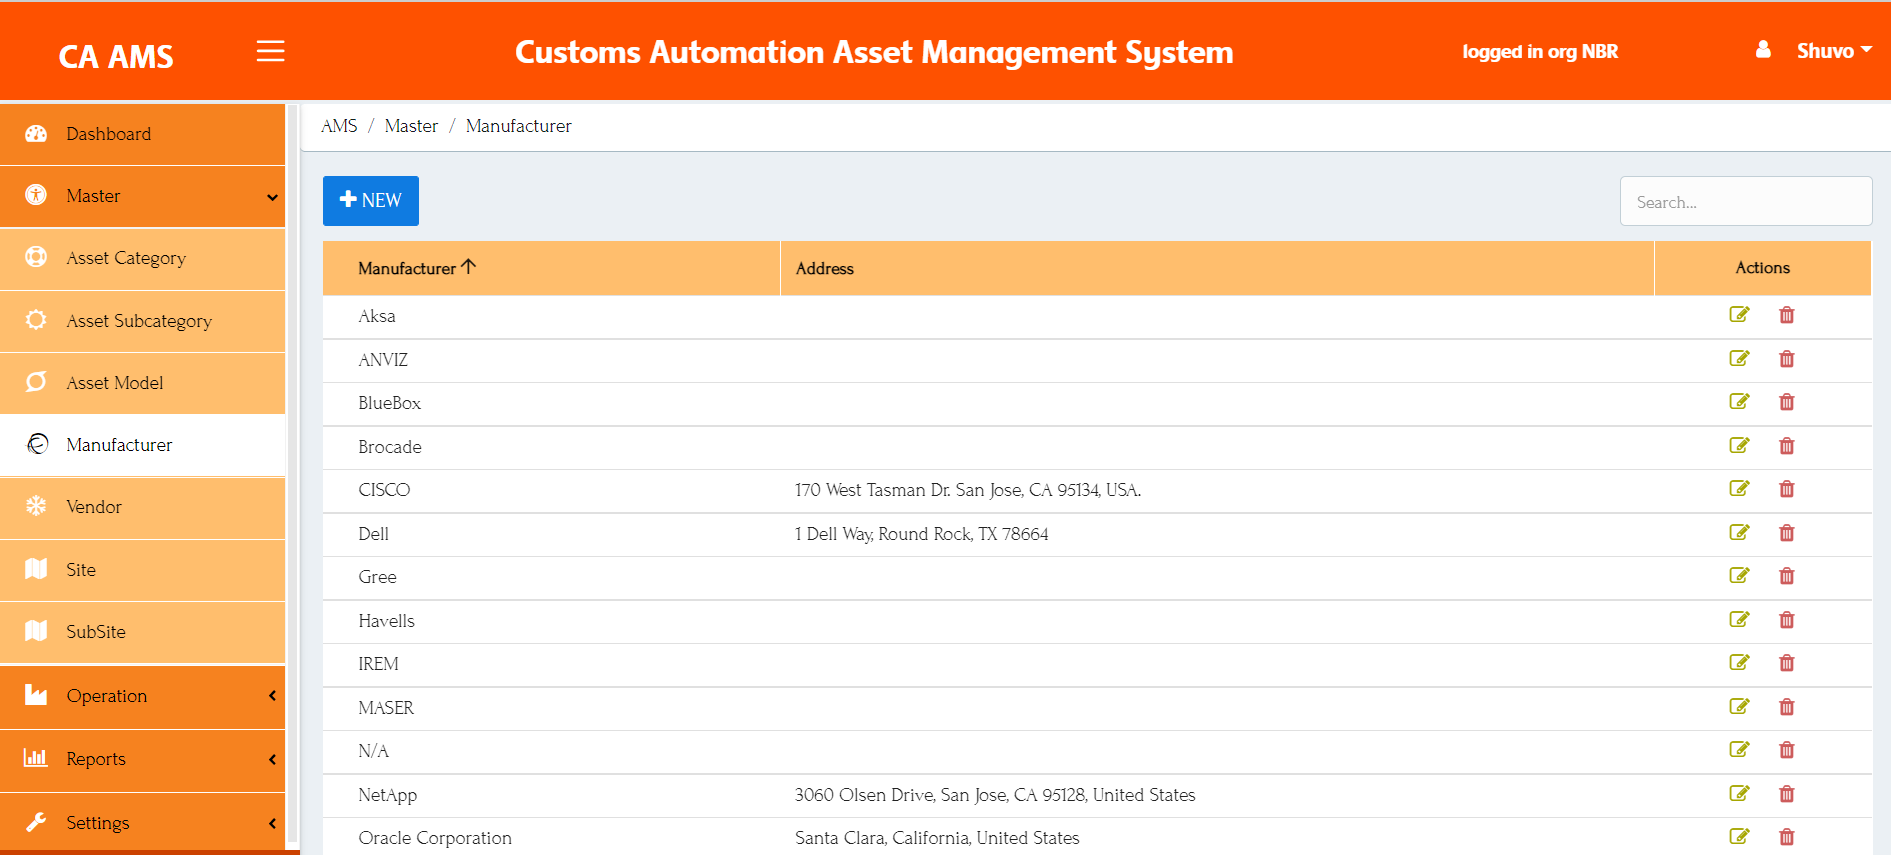The image size is (1891, 855).
Task: Toggle the hamburger sidebar menu
Action: point(271,51)
